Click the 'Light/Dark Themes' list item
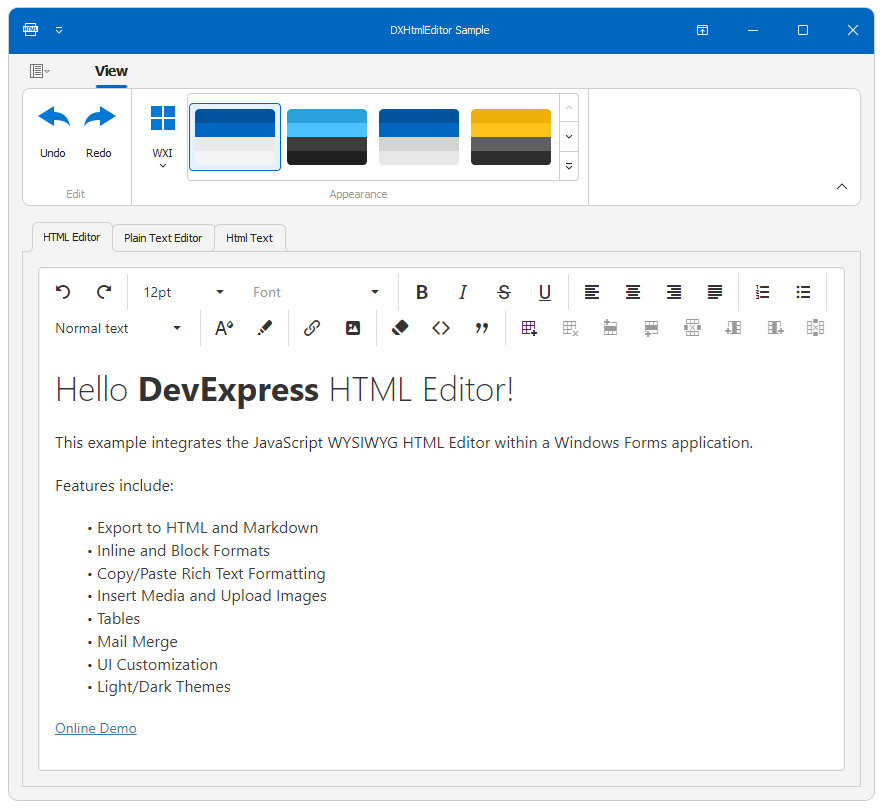Screen dimensions: 884x810 point(163,687)
